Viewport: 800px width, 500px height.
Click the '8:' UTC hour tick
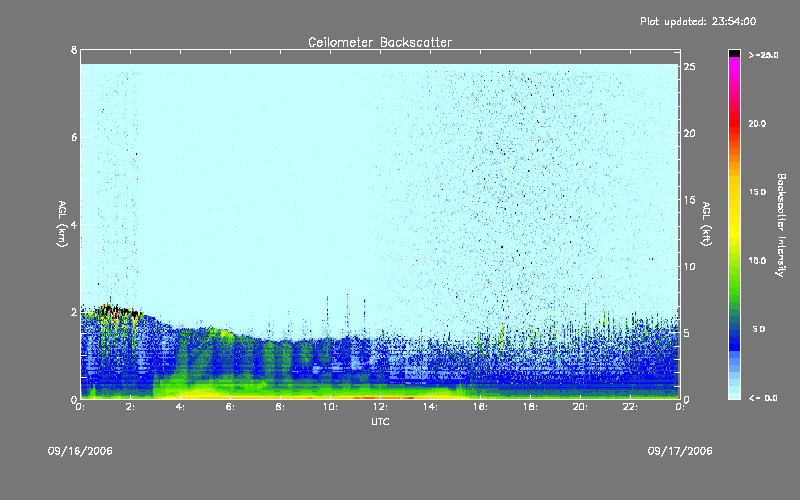click(x=281, y=407)
